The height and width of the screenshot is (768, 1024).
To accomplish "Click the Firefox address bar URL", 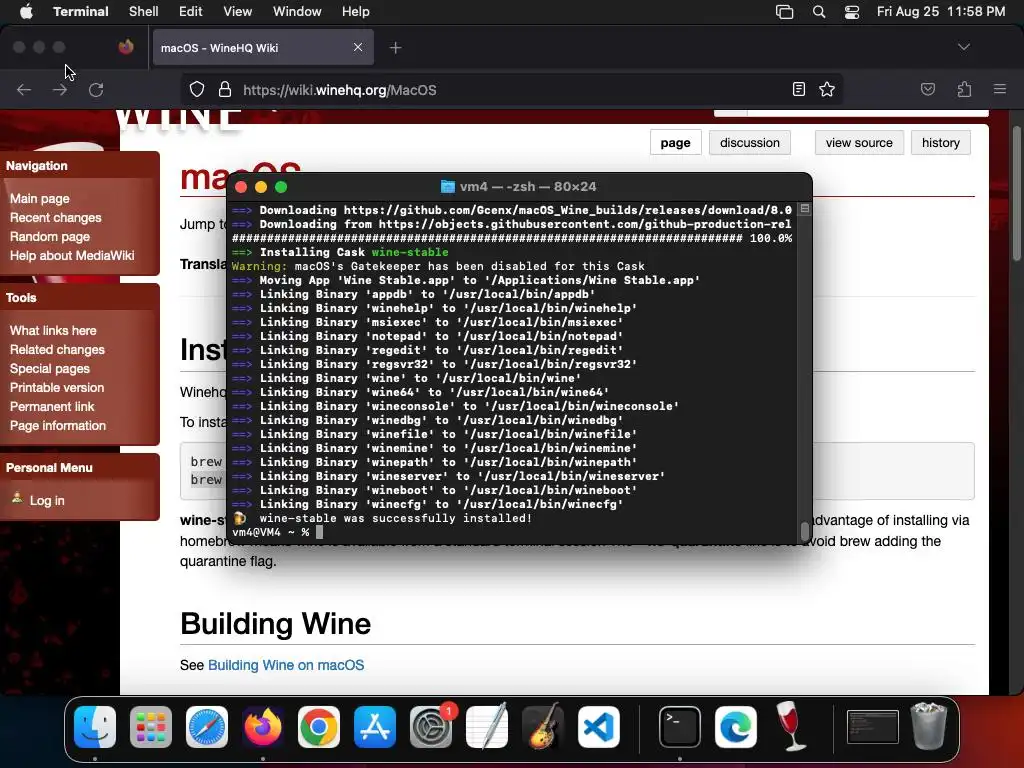I will (x=340, y=90).
